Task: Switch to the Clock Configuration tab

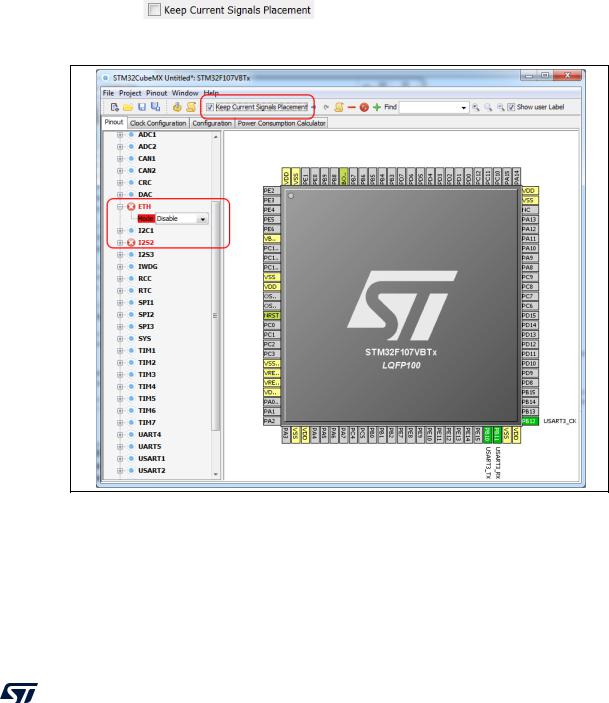Action: [x=158, y=123]
